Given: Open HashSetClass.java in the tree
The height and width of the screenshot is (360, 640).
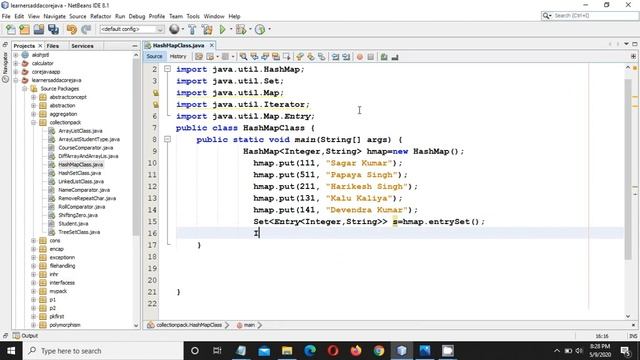Looking at the screenshot, I should click(x=80, y=173).
